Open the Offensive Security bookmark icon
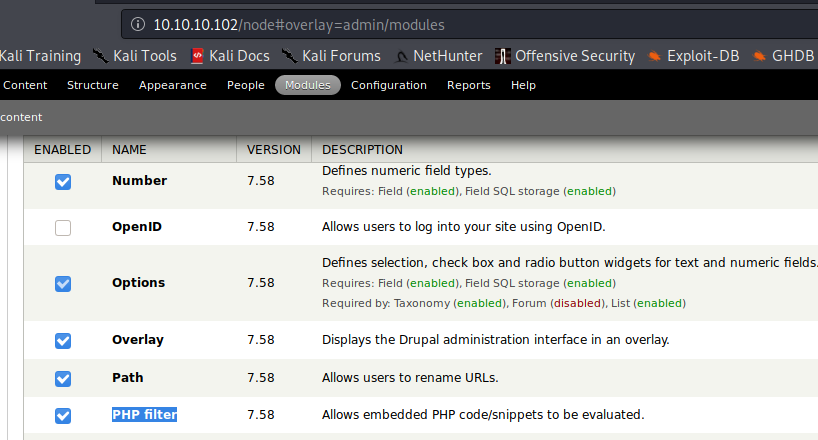 click(x=503, y=56)
